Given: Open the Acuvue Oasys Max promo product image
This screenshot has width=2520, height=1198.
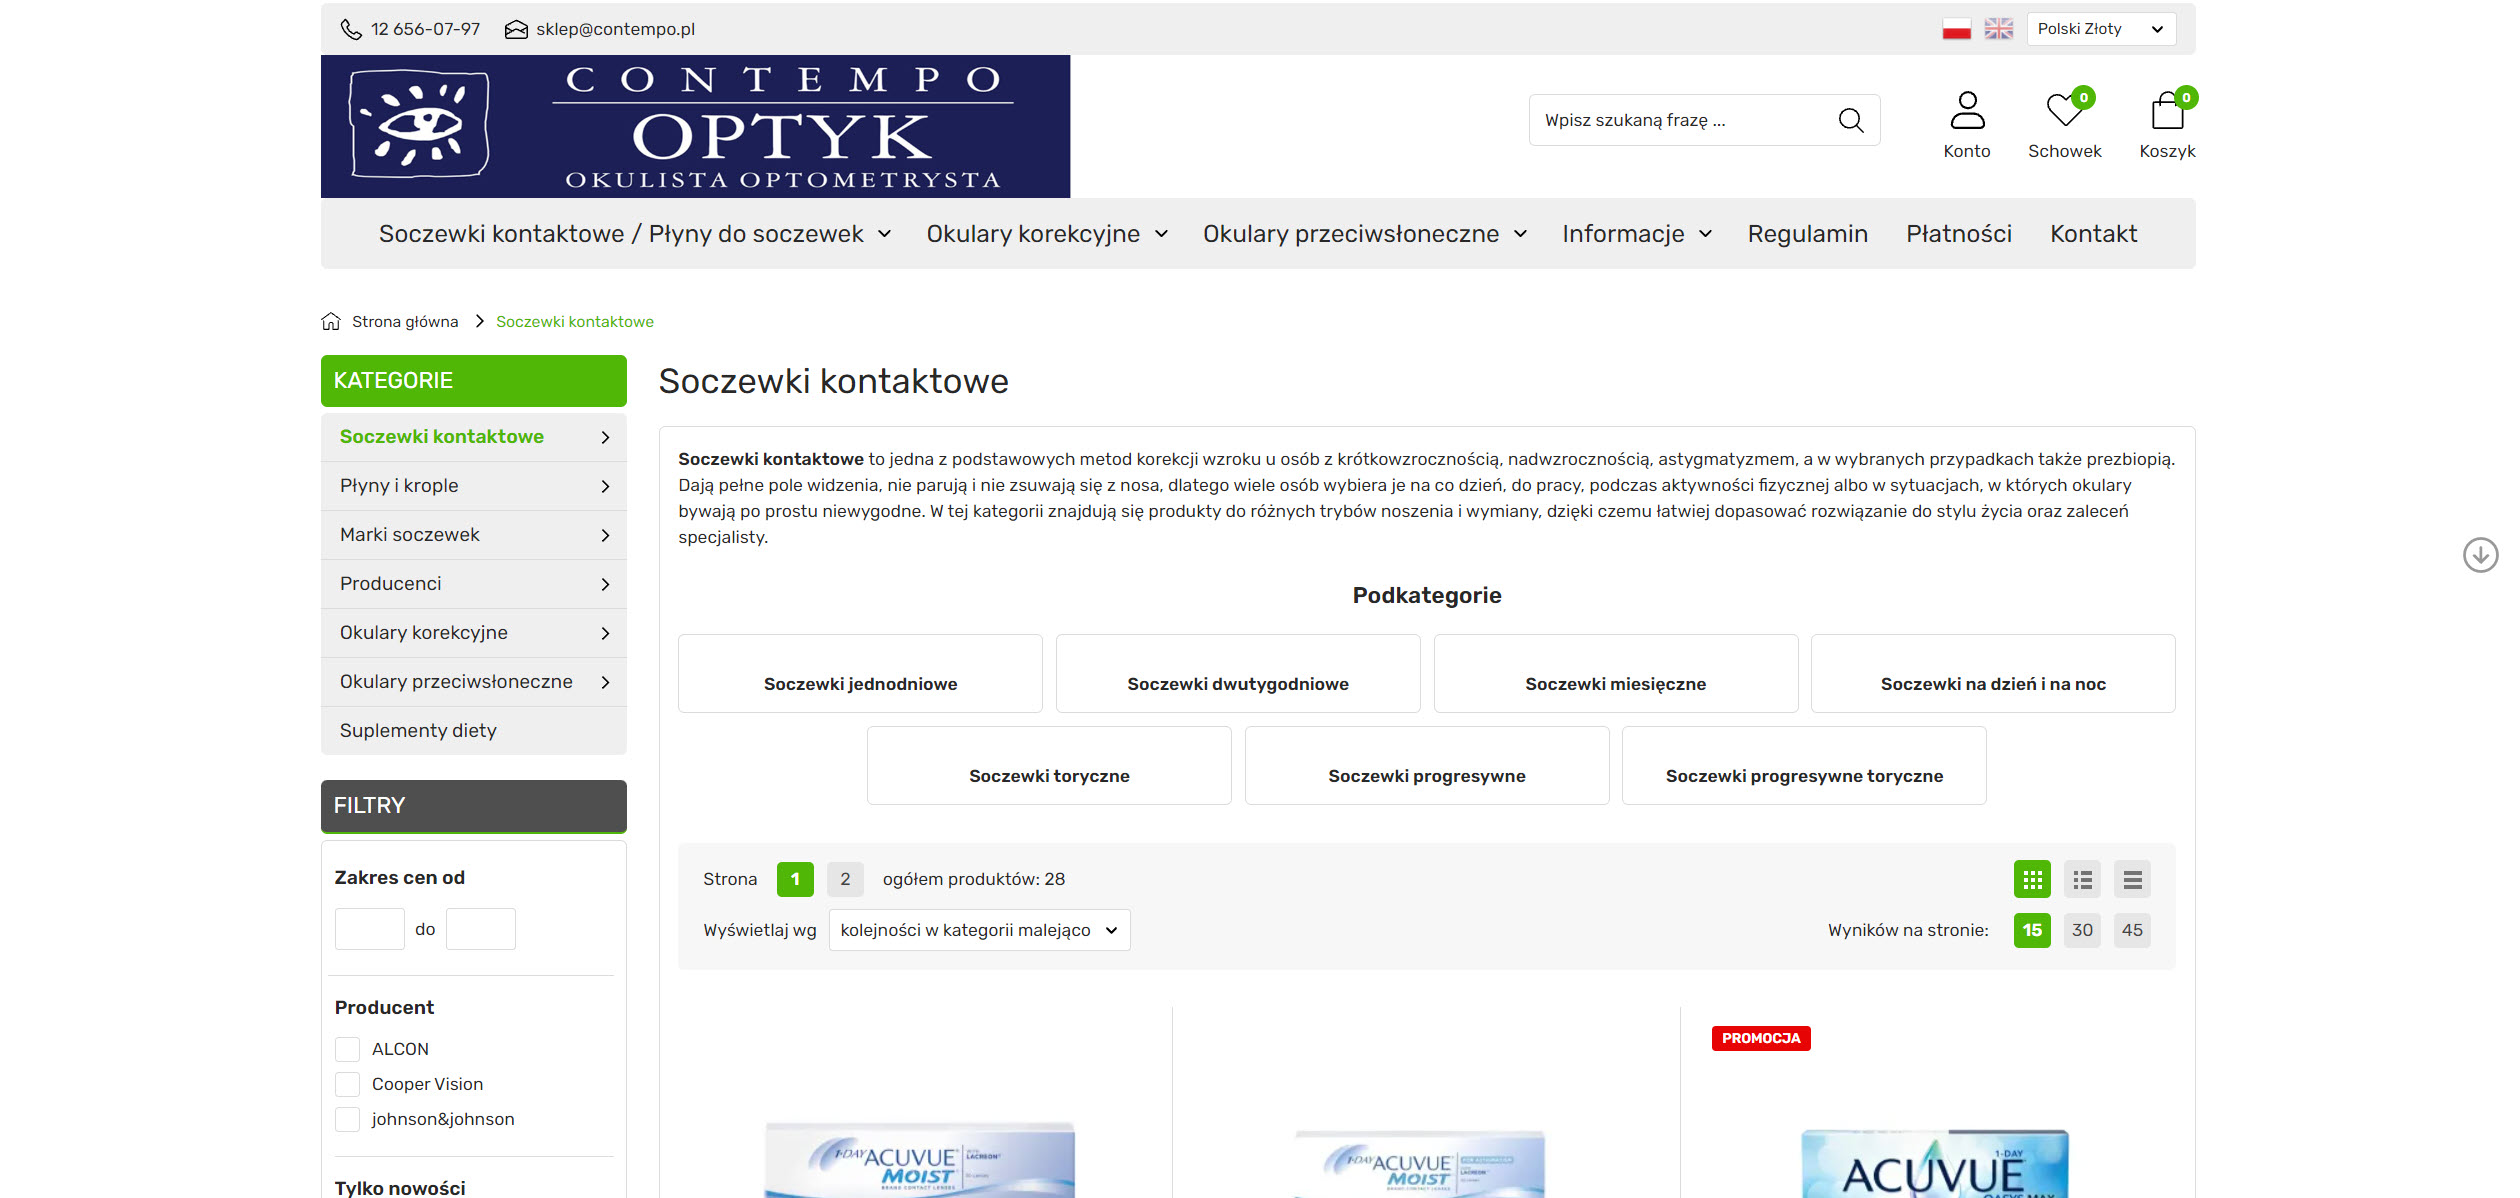Looking at the screenshot, I should (1934, 1162).
